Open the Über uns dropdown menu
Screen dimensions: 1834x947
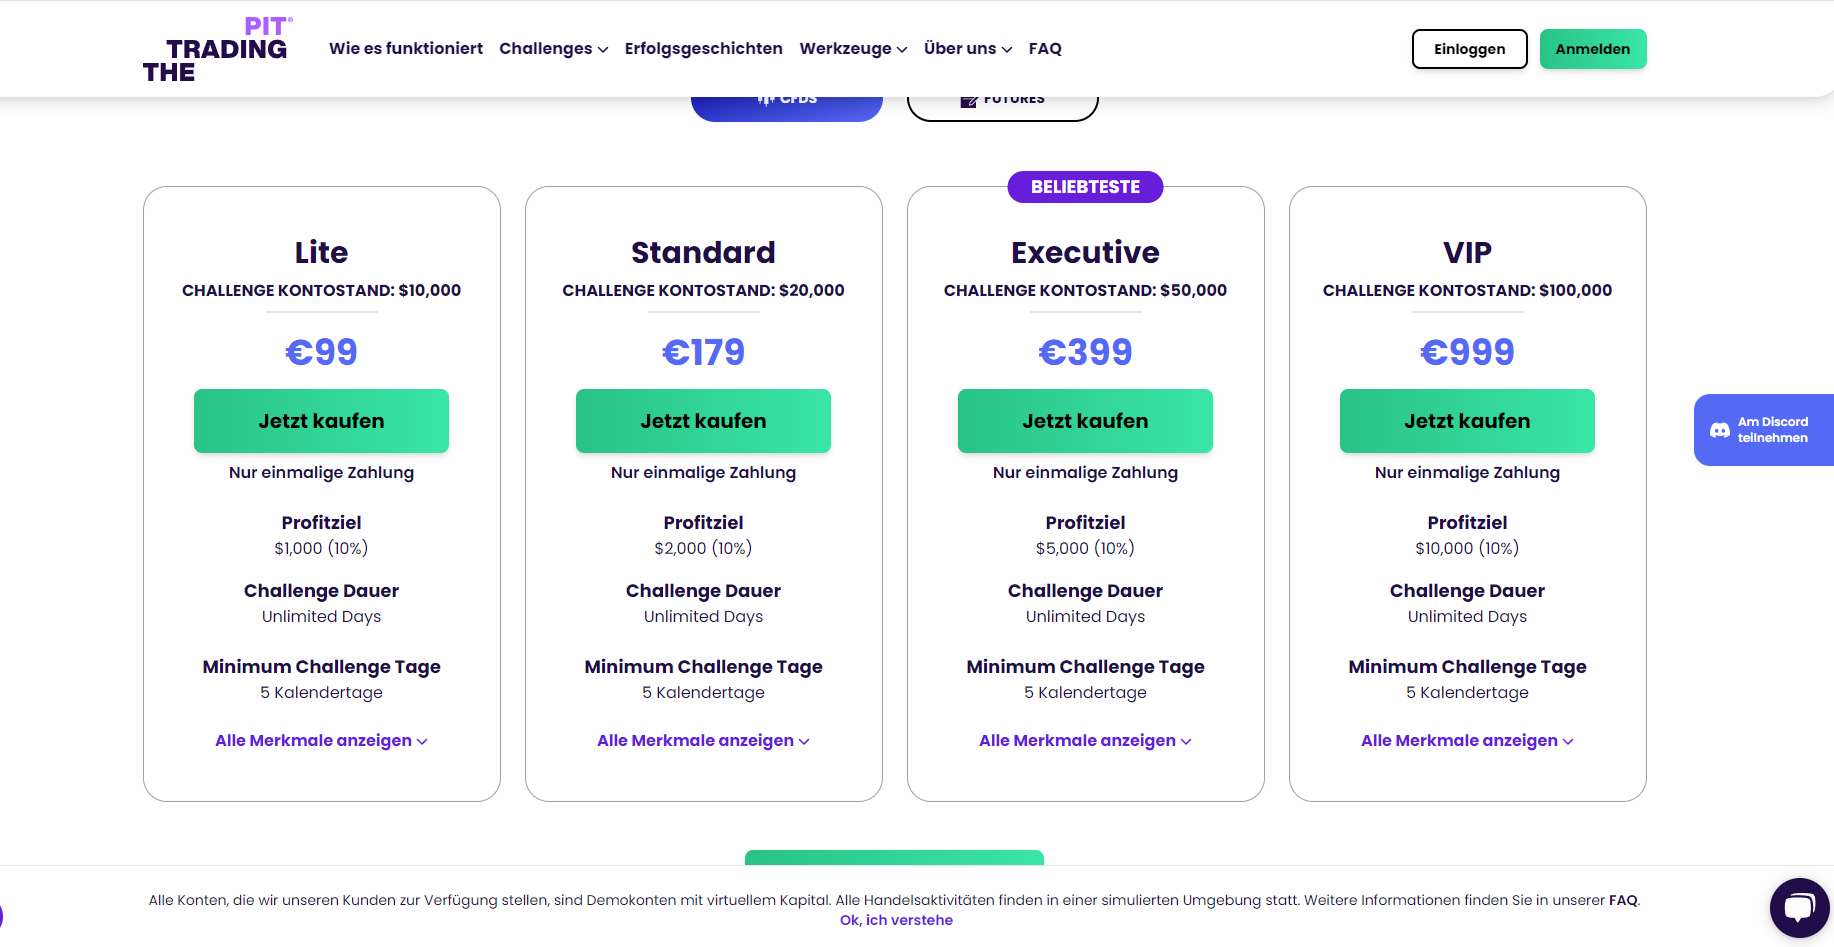click(967, 49)
